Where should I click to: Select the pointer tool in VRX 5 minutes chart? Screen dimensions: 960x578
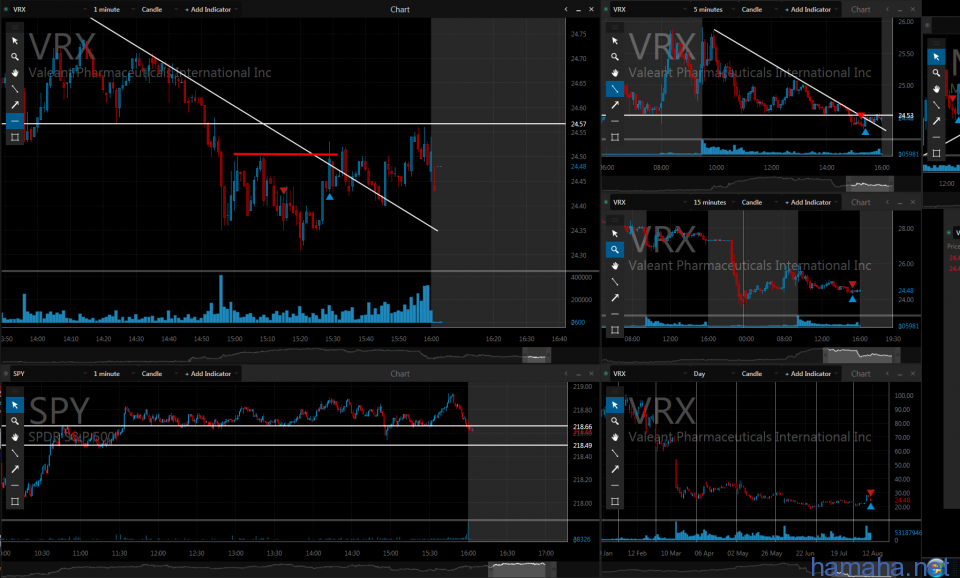[x=615, y=40]
